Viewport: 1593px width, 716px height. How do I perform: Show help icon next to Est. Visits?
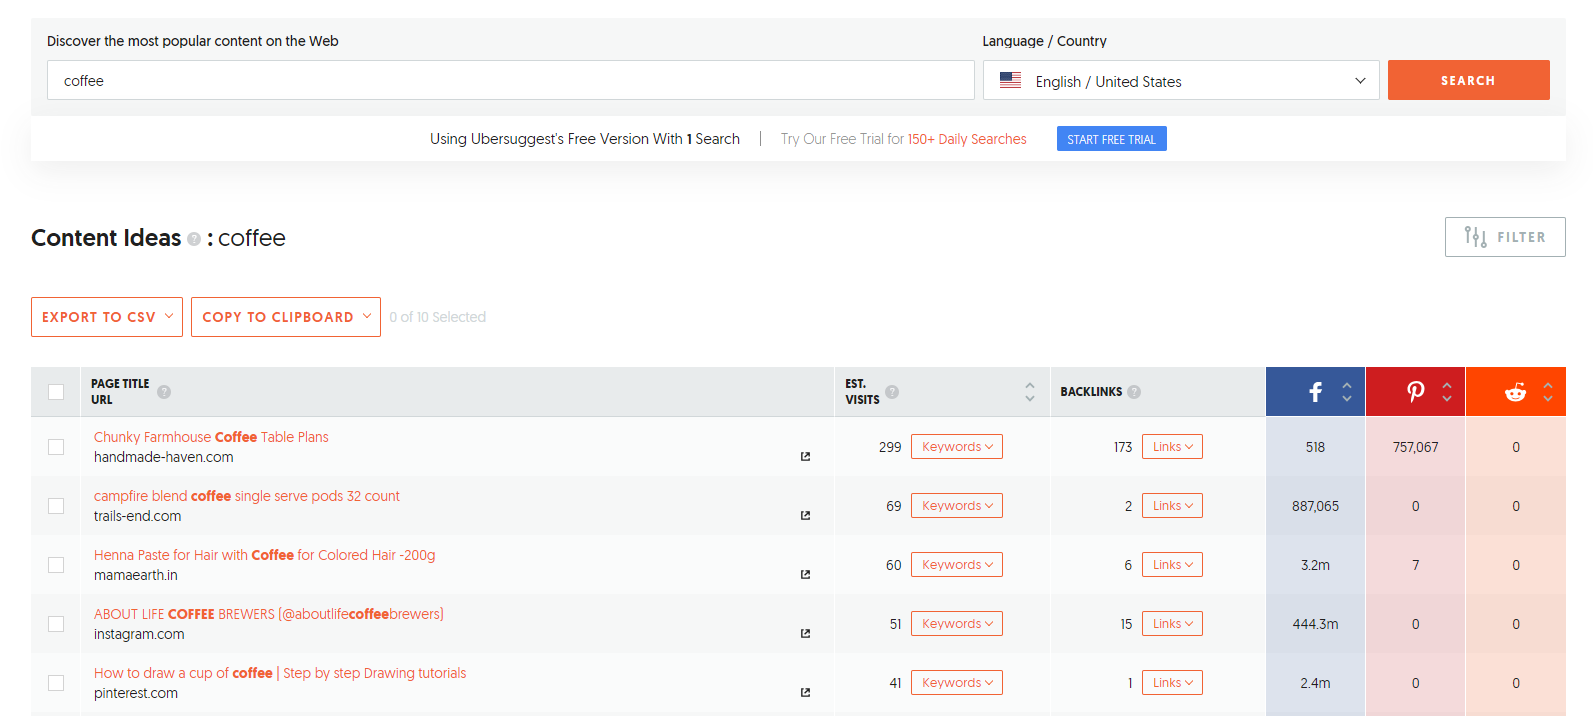[892, 392]
